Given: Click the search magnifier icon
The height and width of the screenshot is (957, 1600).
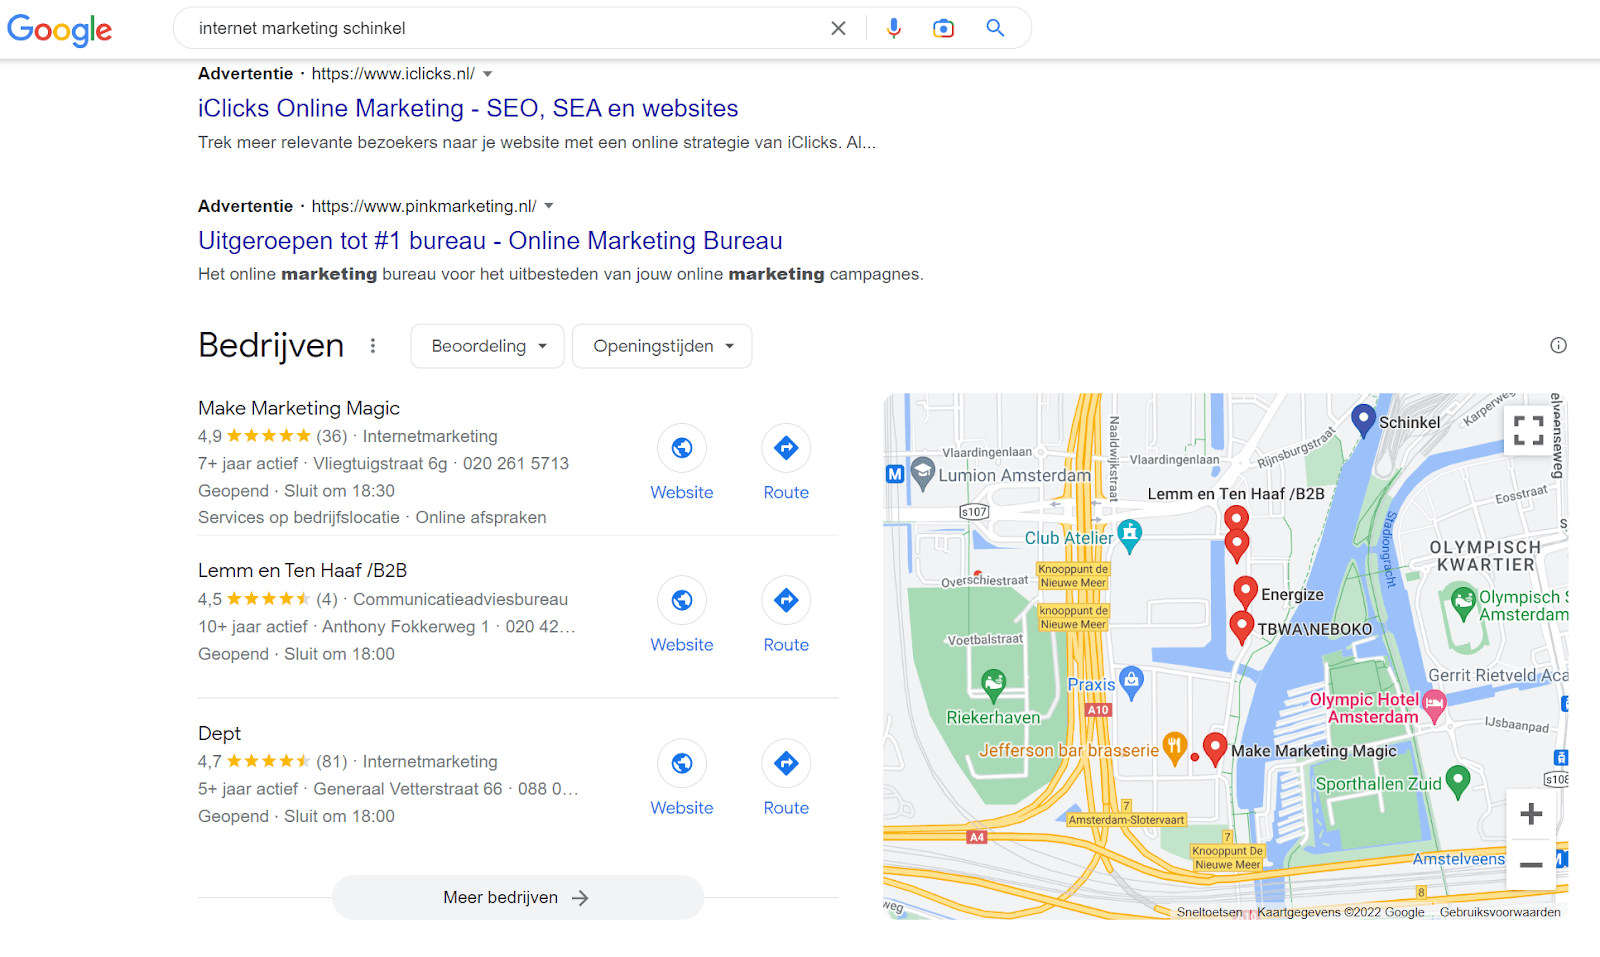Looking at the screenshot, I should click(994, 28).
